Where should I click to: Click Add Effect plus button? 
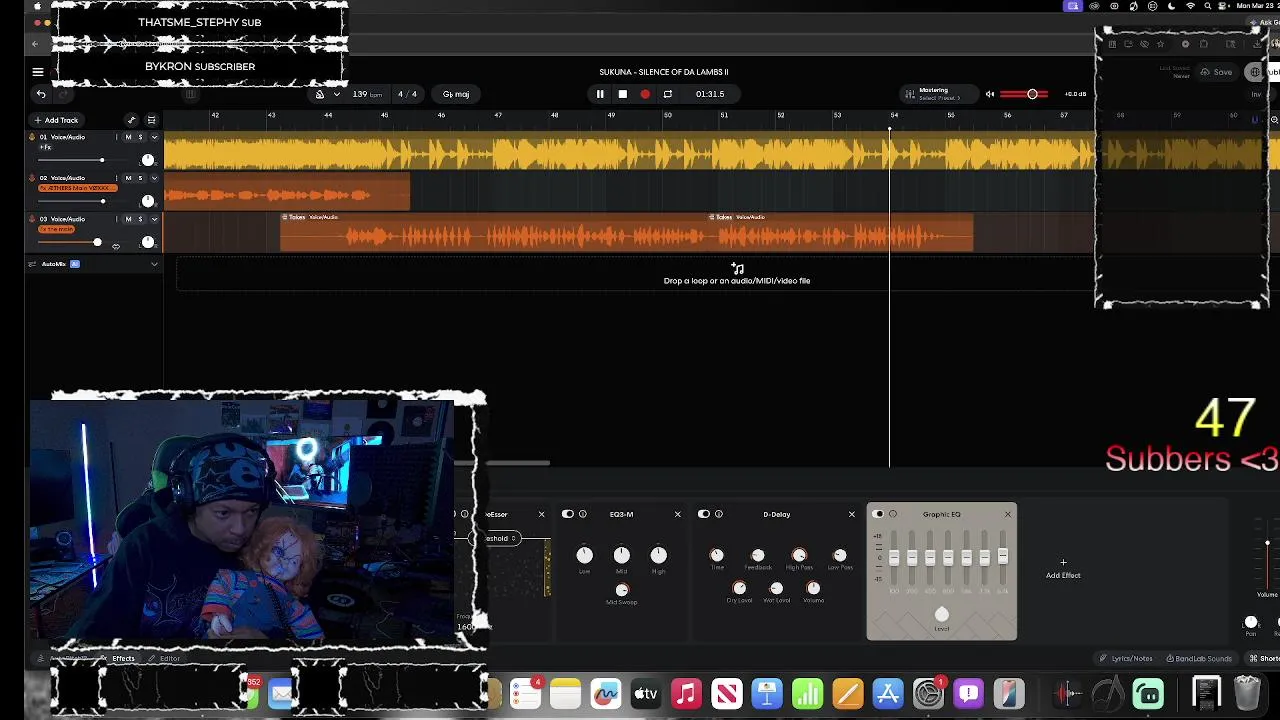tap(1063, 568)
